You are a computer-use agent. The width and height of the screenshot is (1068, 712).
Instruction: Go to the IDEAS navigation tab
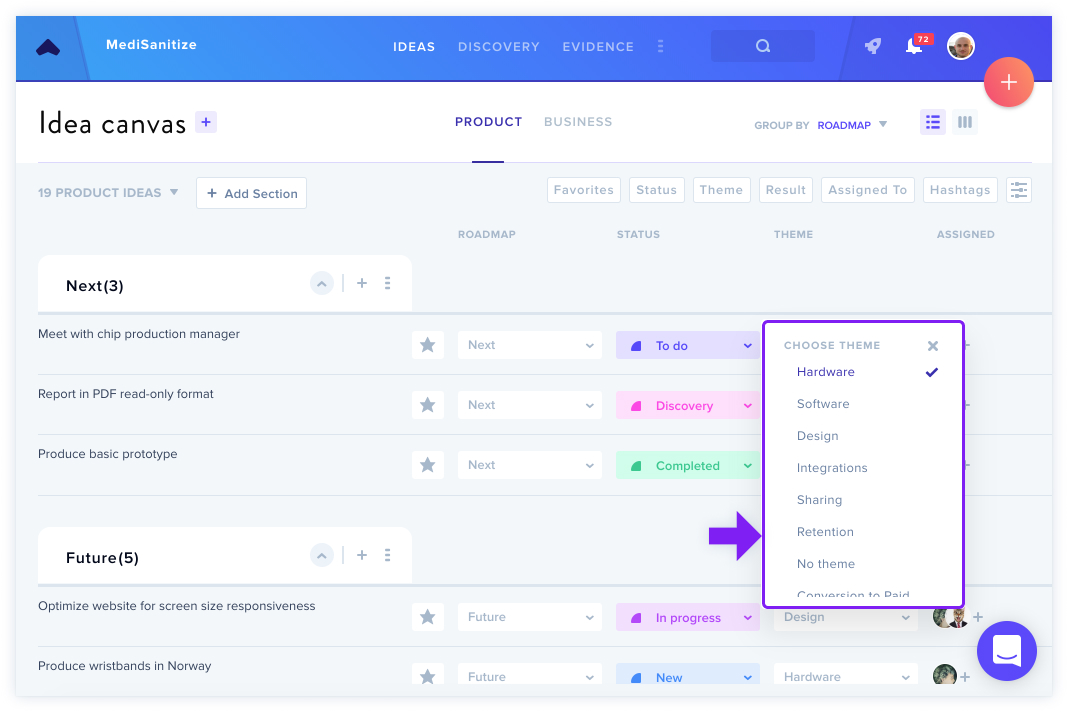coord(414,46)
